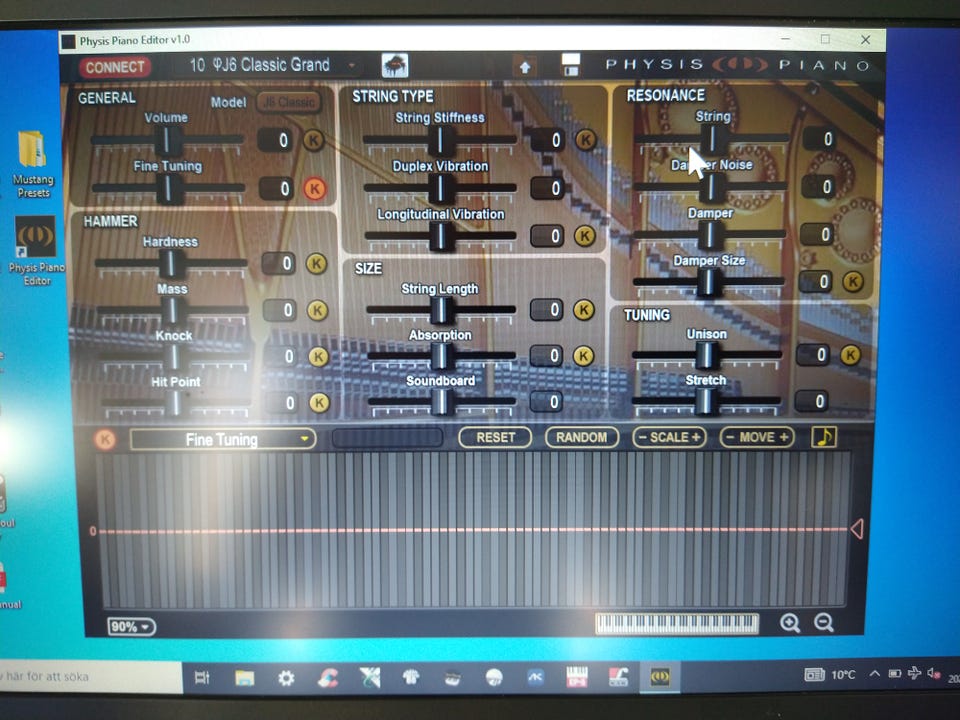Click the red CONNECT button
This screenshot has height=720, width=960.
point(114,67)
